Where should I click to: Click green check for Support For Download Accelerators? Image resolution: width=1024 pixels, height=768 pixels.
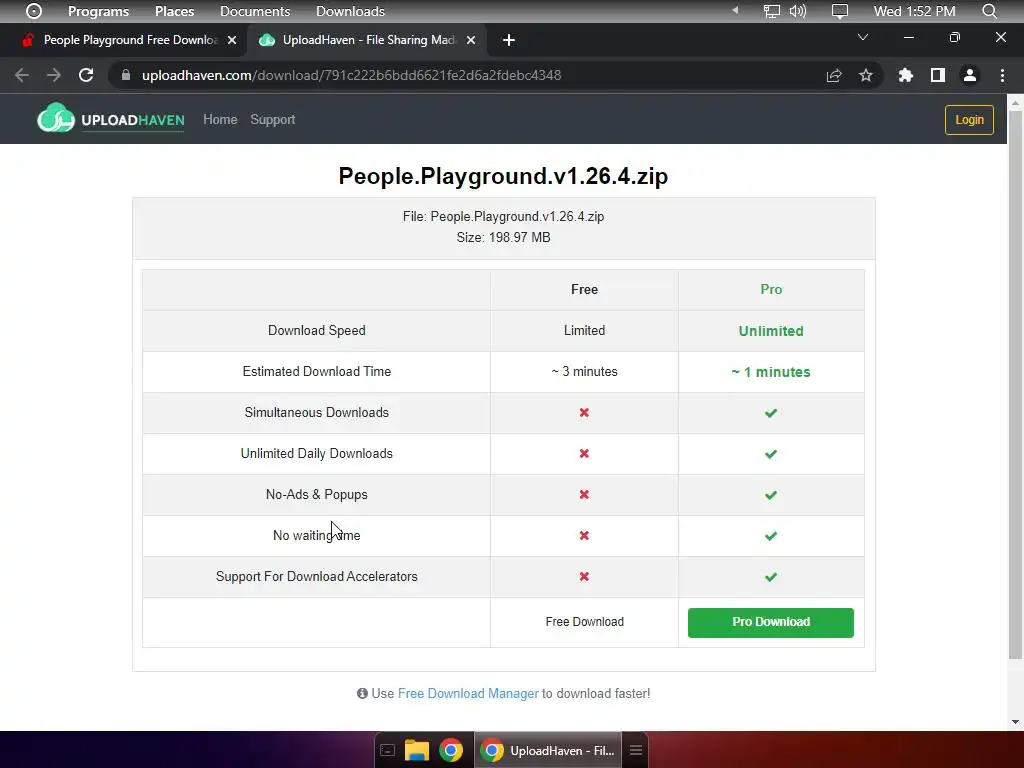tap(771, 577)
